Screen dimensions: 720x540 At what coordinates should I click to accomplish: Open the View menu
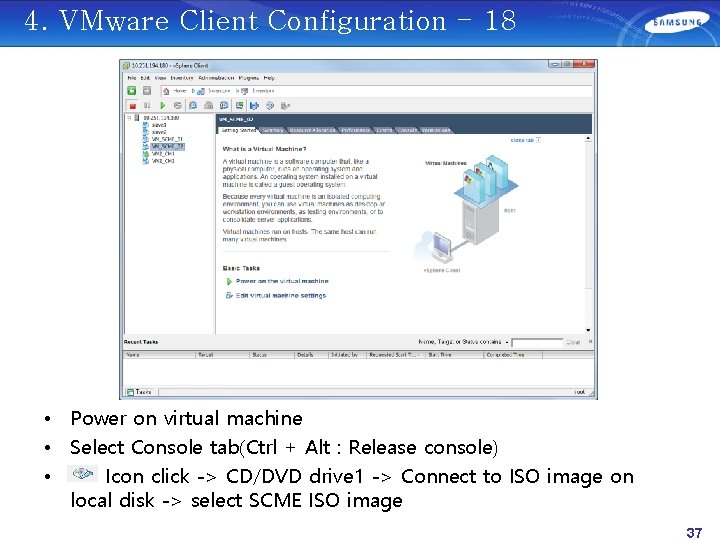coord(160,78)
